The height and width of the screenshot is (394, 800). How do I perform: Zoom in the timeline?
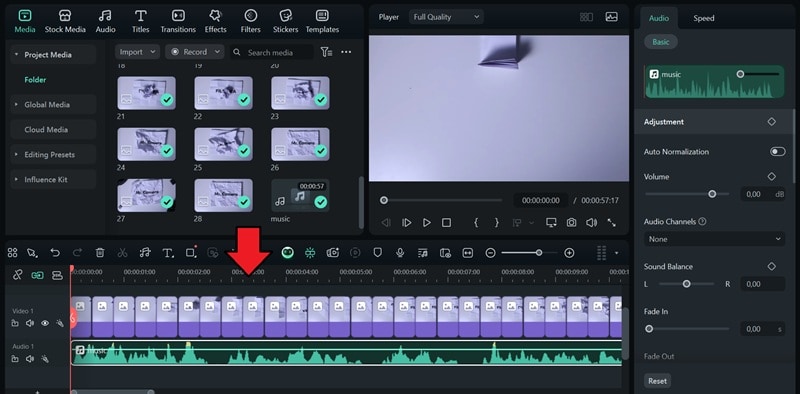pyautogui.click(x=569, y=253)
